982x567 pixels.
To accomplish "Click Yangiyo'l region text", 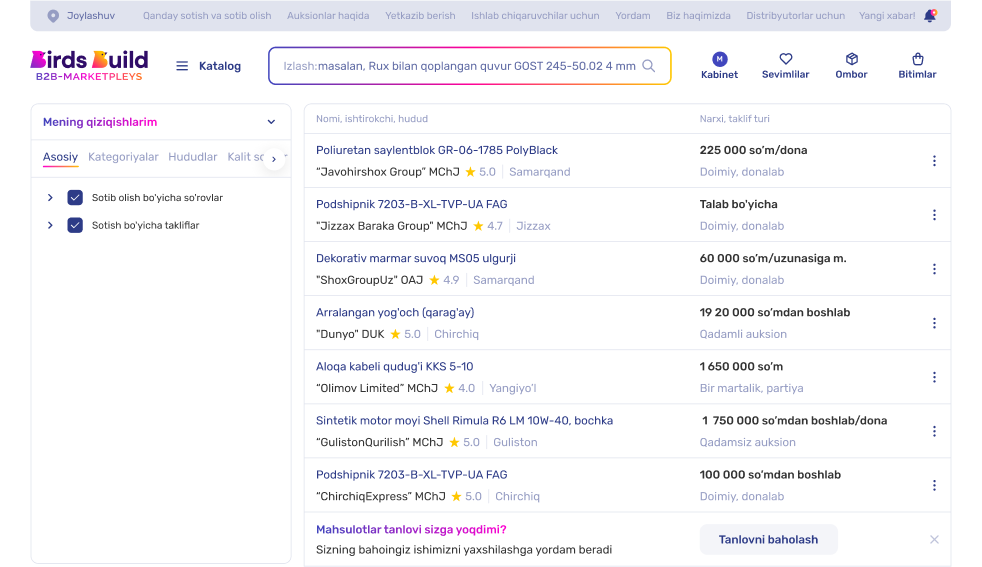I will [513, 388].
